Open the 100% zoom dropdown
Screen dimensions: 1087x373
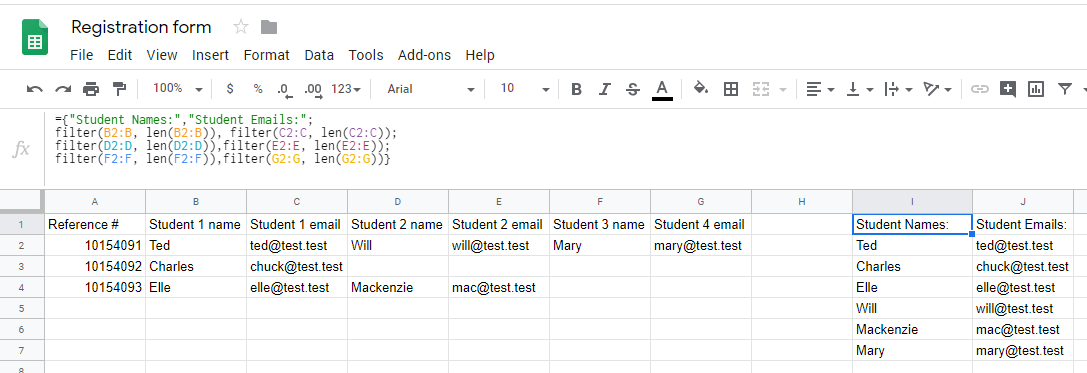pos(177,89)
